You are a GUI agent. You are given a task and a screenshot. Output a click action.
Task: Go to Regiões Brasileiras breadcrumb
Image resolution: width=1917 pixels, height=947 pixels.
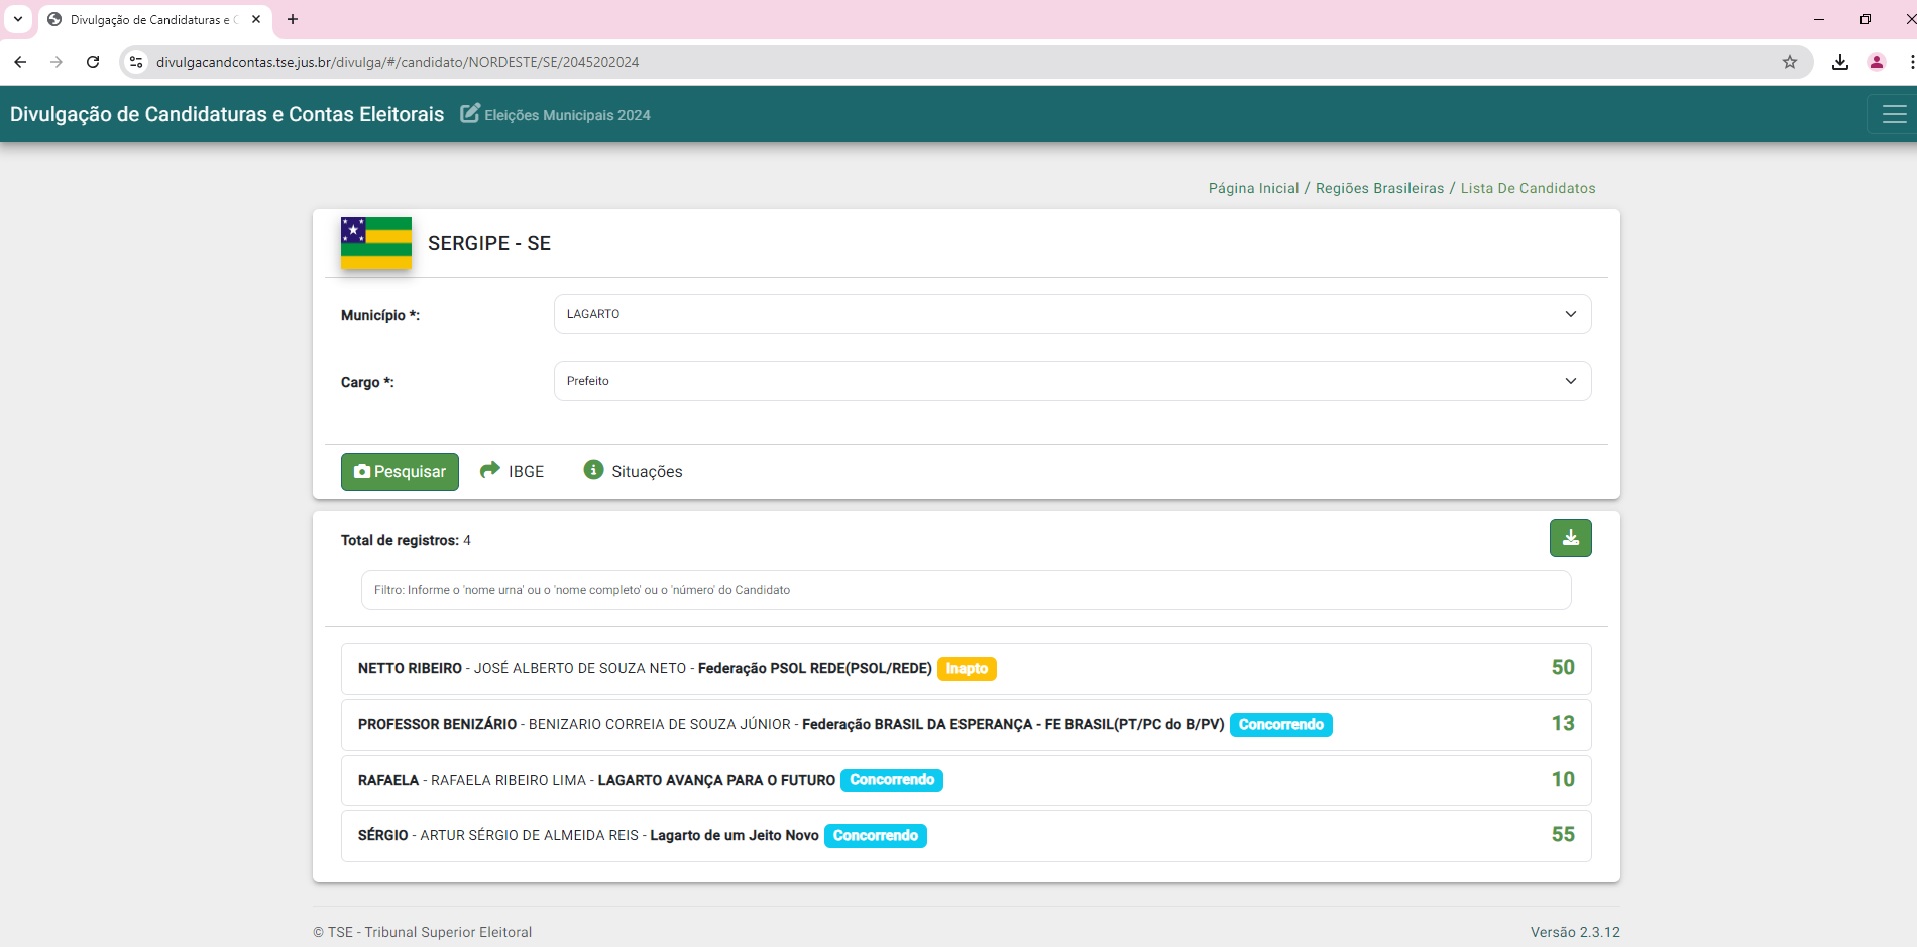coord(1380,188)
